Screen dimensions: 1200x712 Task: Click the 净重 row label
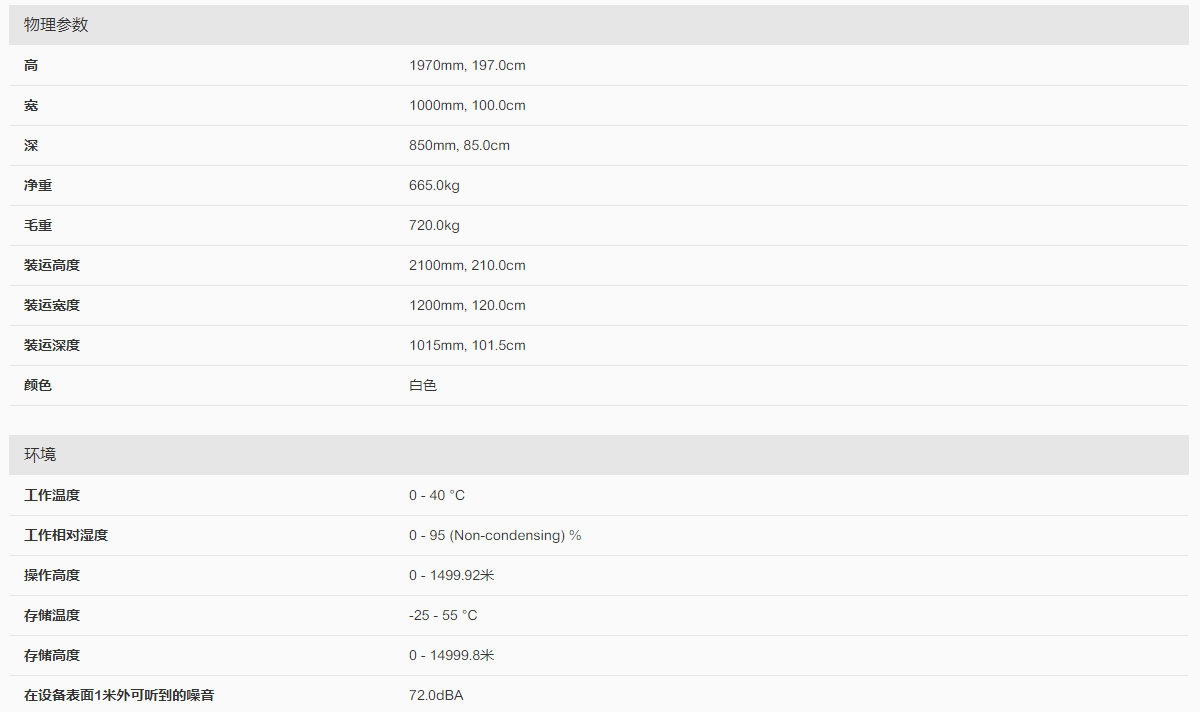(38, 186)
